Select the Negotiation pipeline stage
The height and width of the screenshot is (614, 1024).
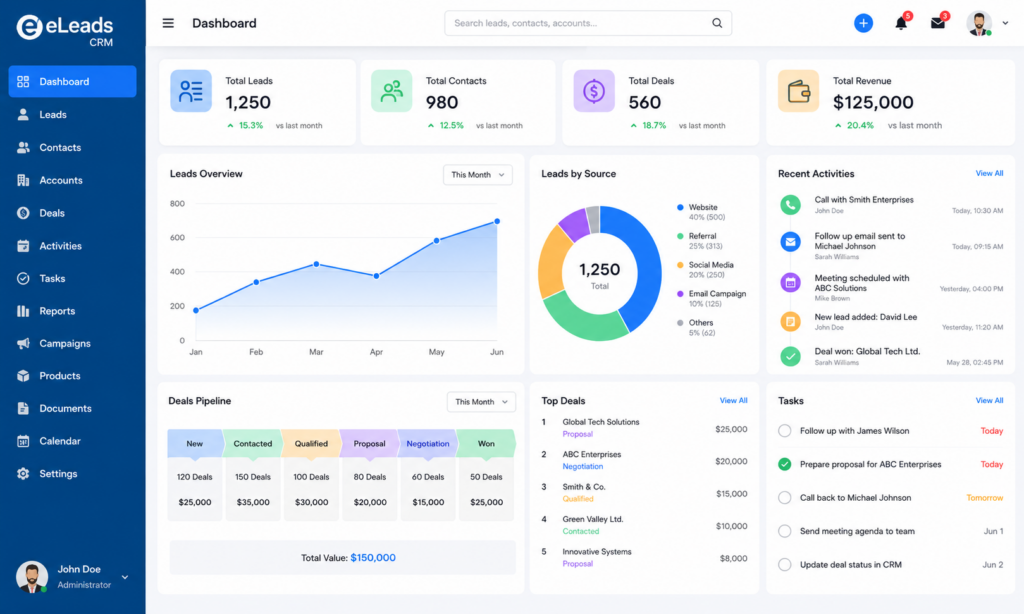(x=428, y=444)
